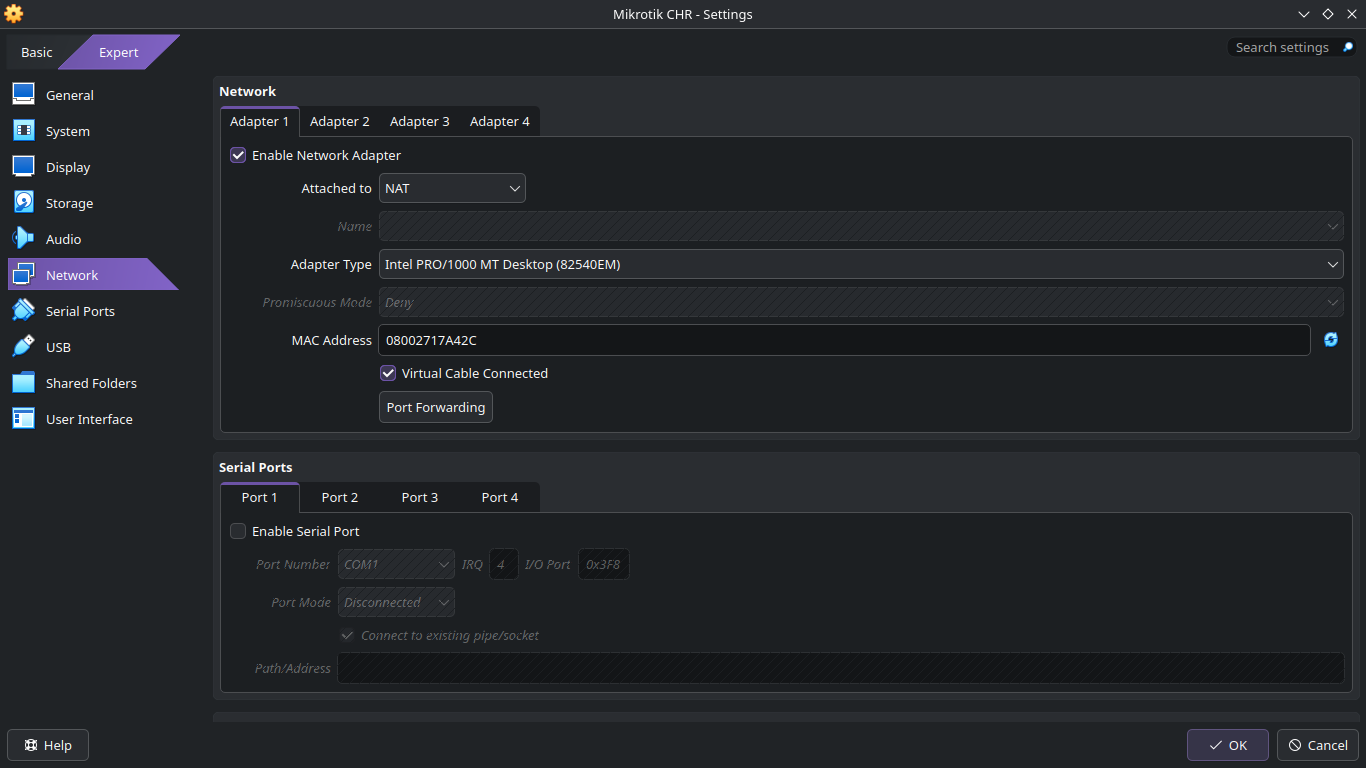This screenshot has width=1366, height=768.
Task: Click the settings gear window icon
Action: (13, 14)
